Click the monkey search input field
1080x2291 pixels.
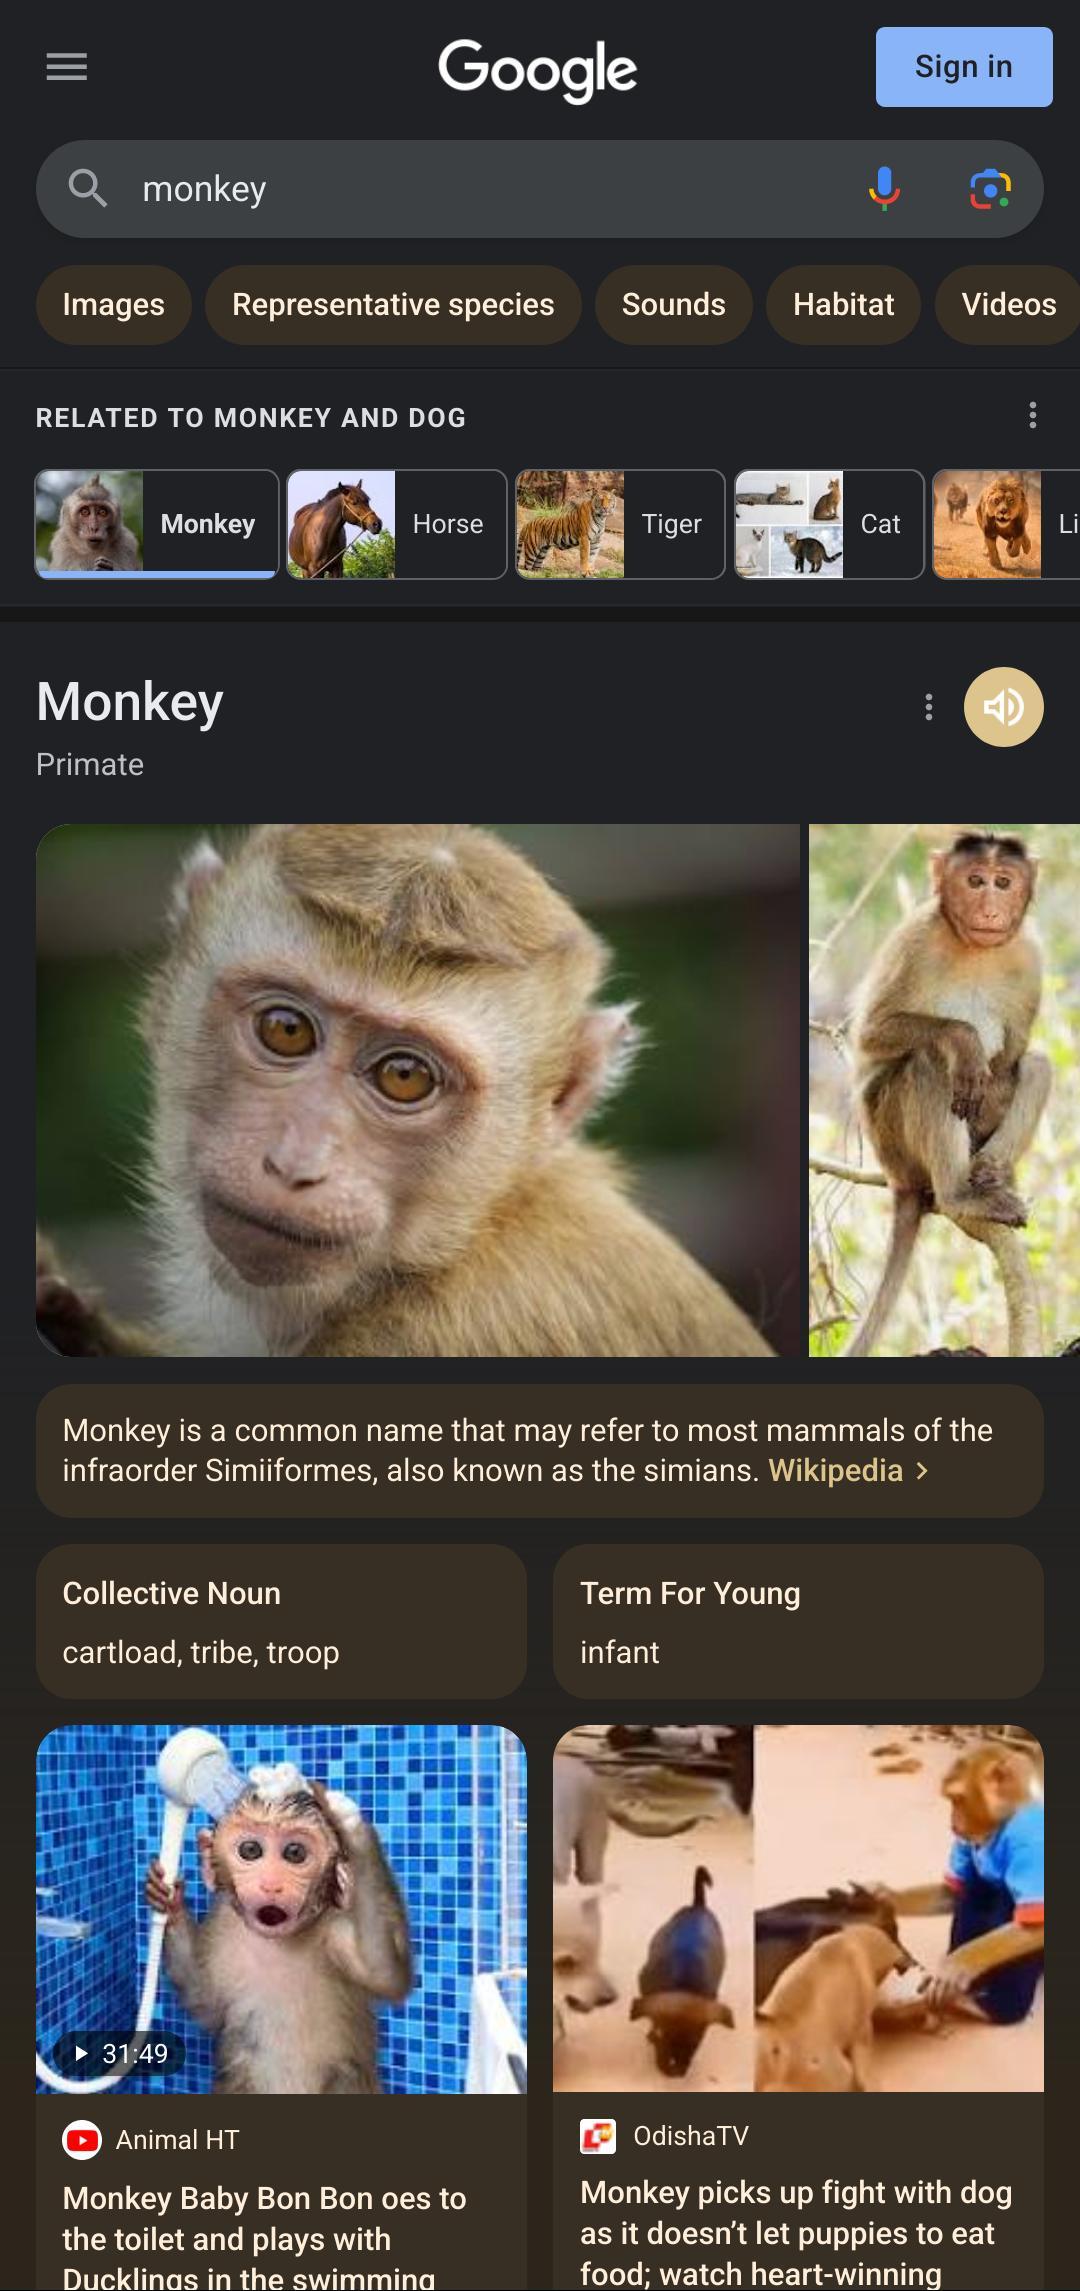click(480, 189)
